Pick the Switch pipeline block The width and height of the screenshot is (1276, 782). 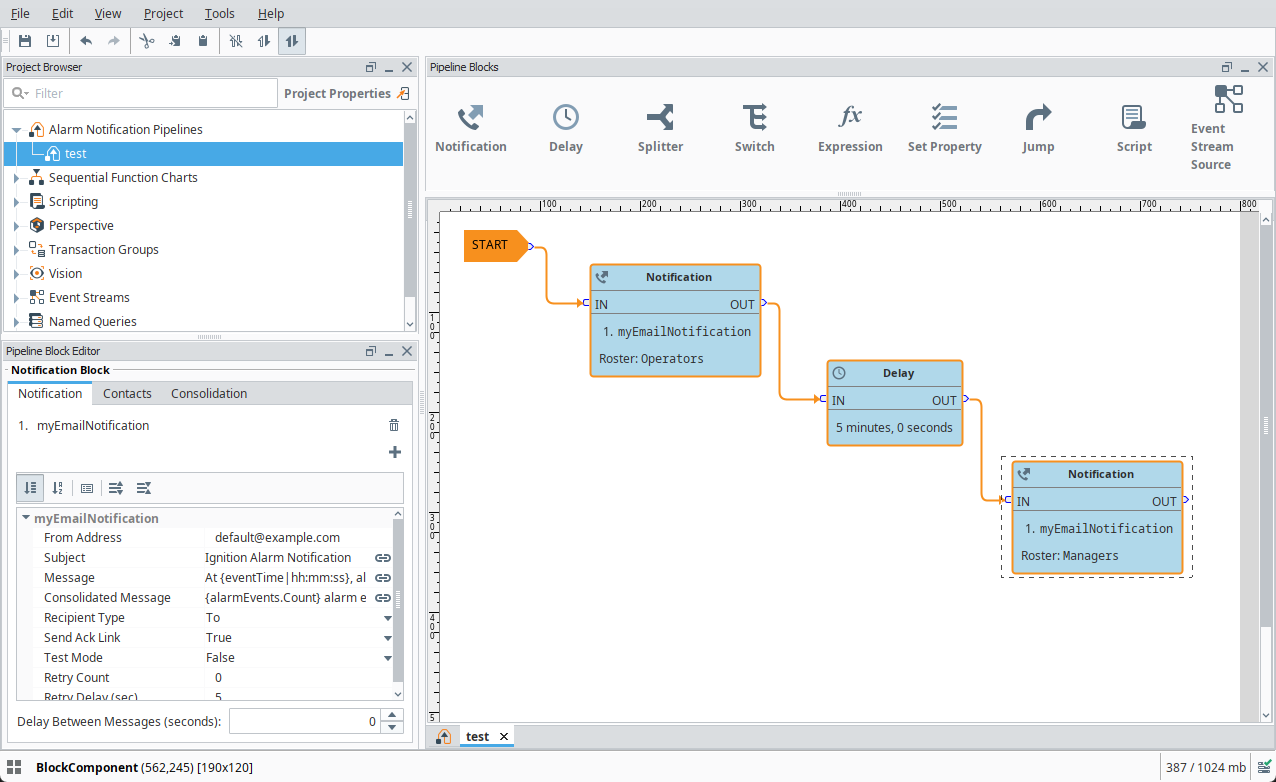click(x=754, y=129)
